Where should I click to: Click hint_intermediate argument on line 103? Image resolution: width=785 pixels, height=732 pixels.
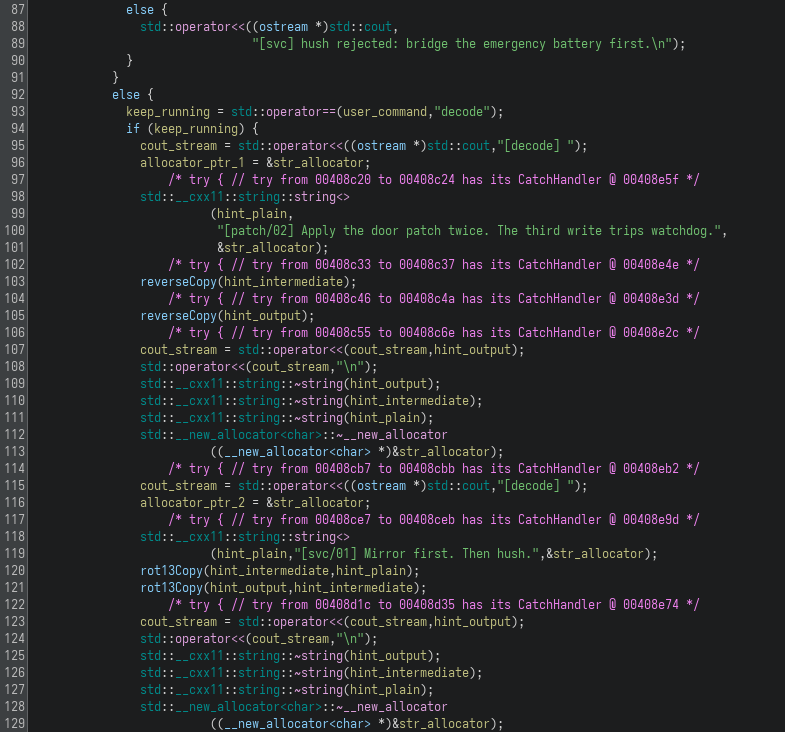tap(283, 281)
